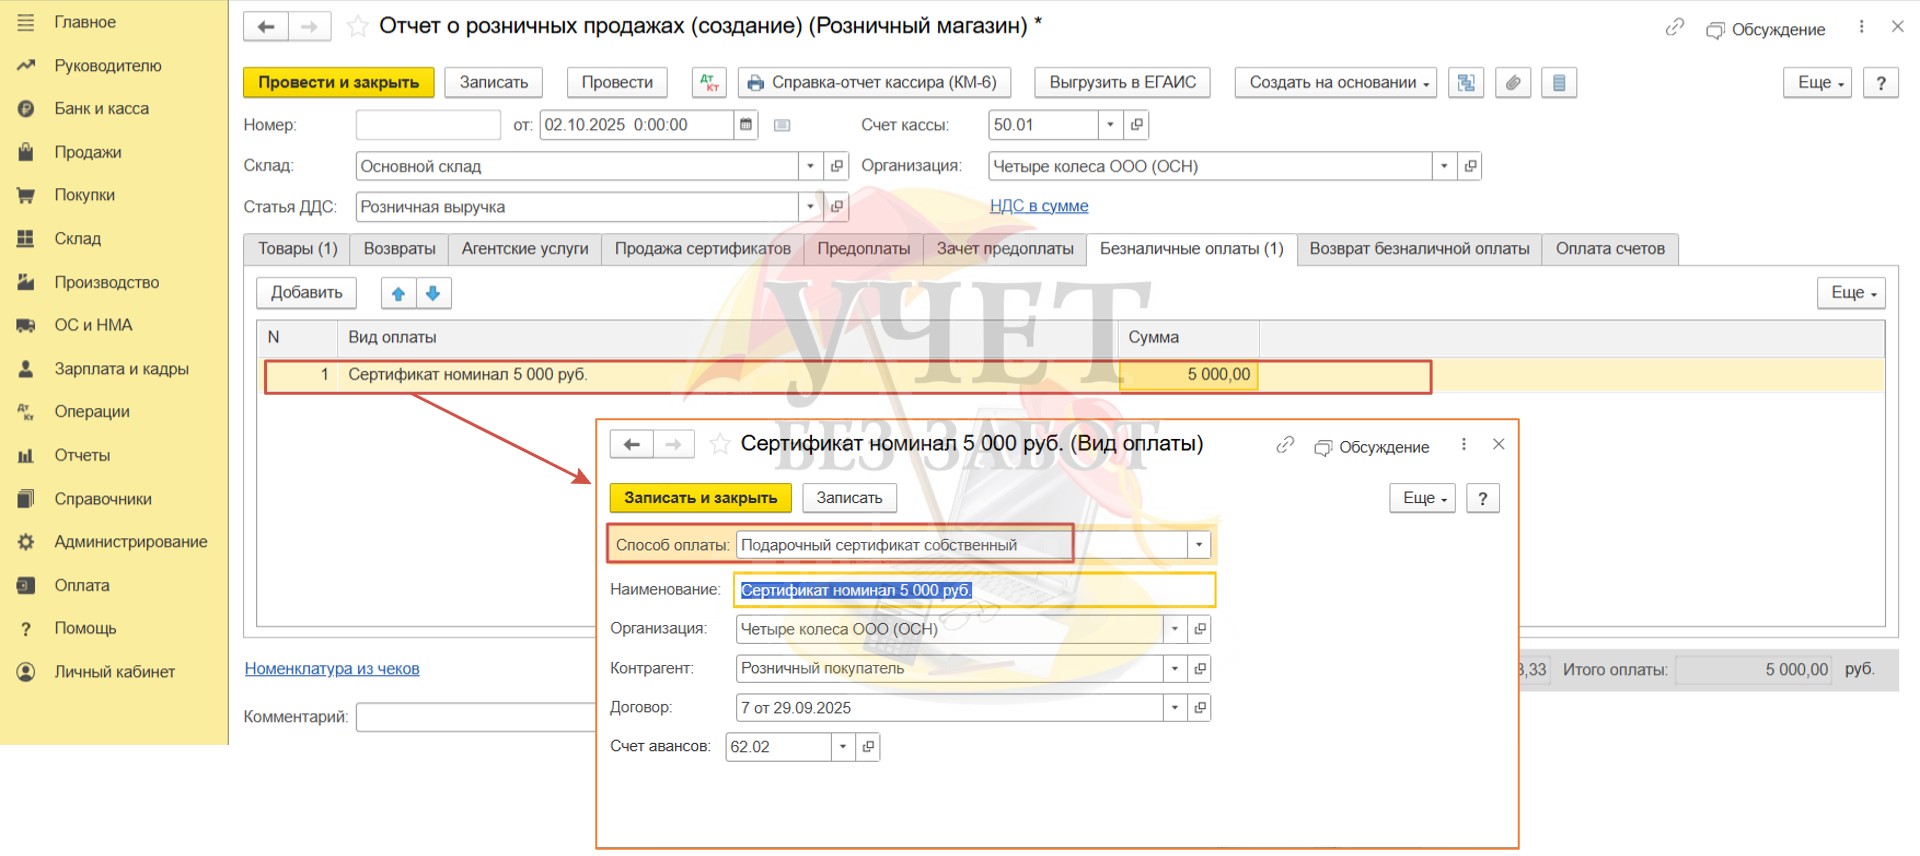
Task: Click the Справочники book icon
Action: [26, 499]
